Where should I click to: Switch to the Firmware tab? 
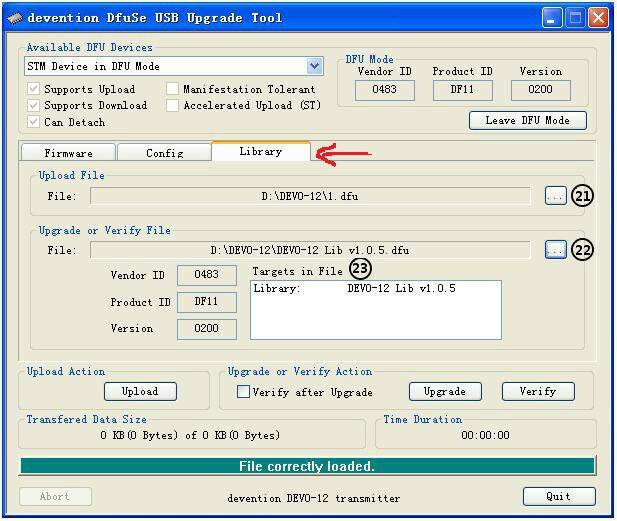coord(68,153)
